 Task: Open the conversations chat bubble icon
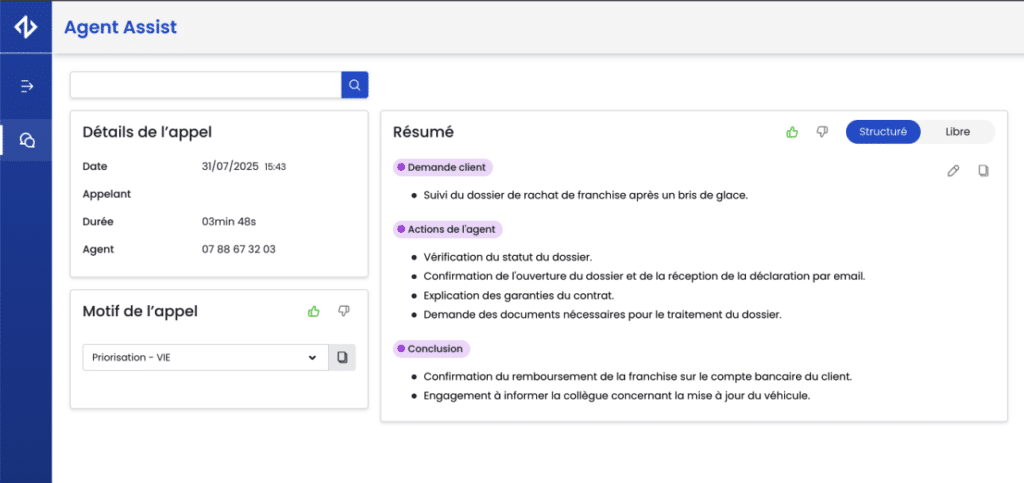(x=27, y=140)
